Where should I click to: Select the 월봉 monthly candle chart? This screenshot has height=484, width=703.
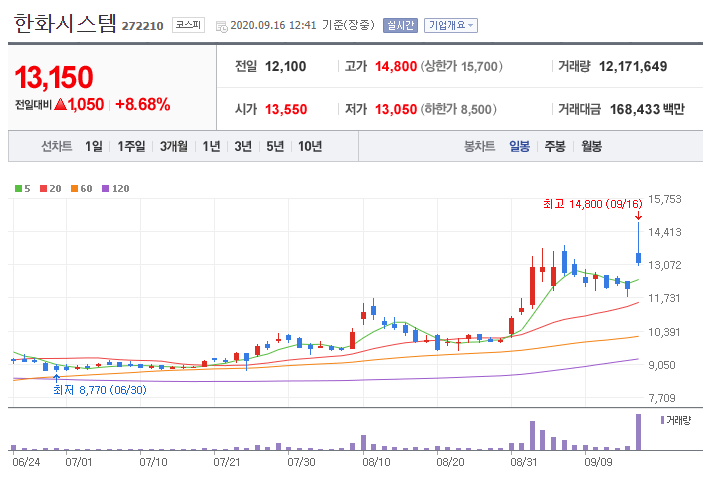tap(591, 146)
